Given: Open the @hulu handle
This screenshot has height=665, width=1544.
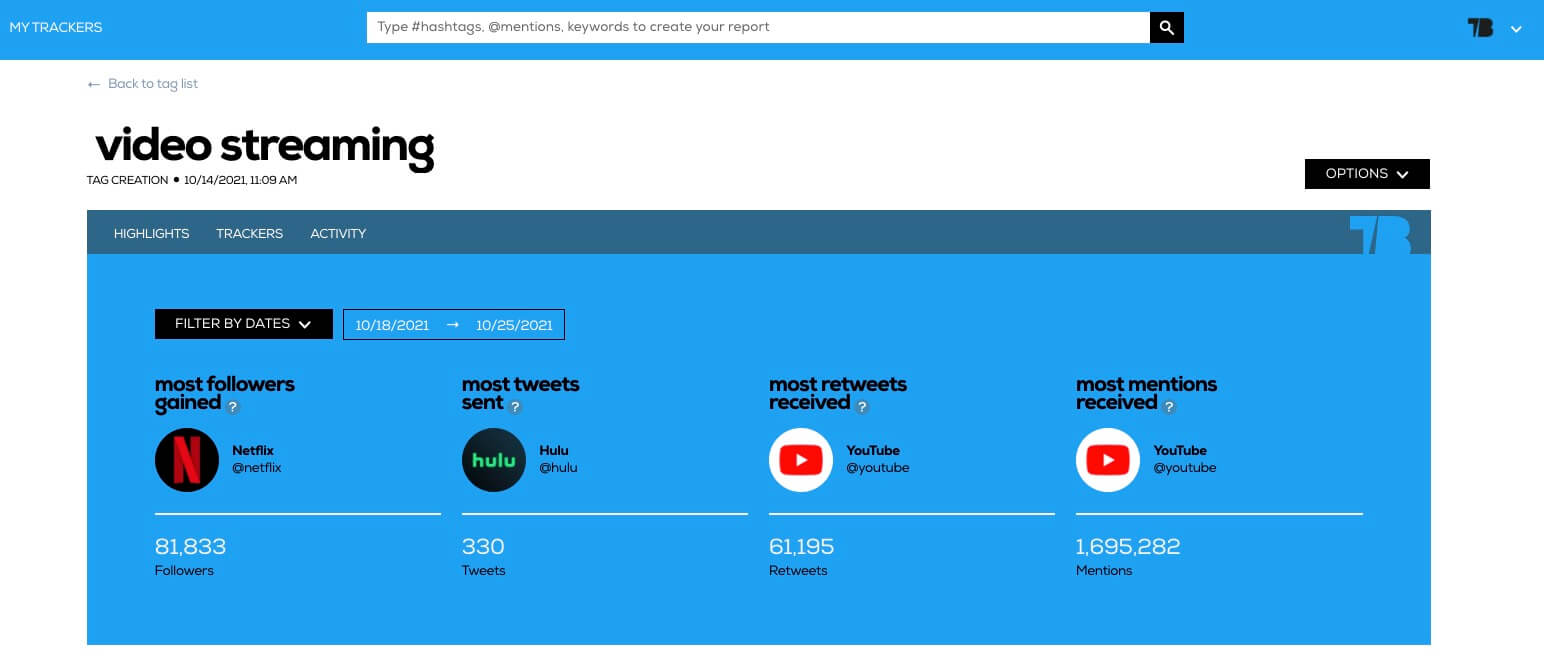Looking at the screenshot, I should click(x=558, y=467).
